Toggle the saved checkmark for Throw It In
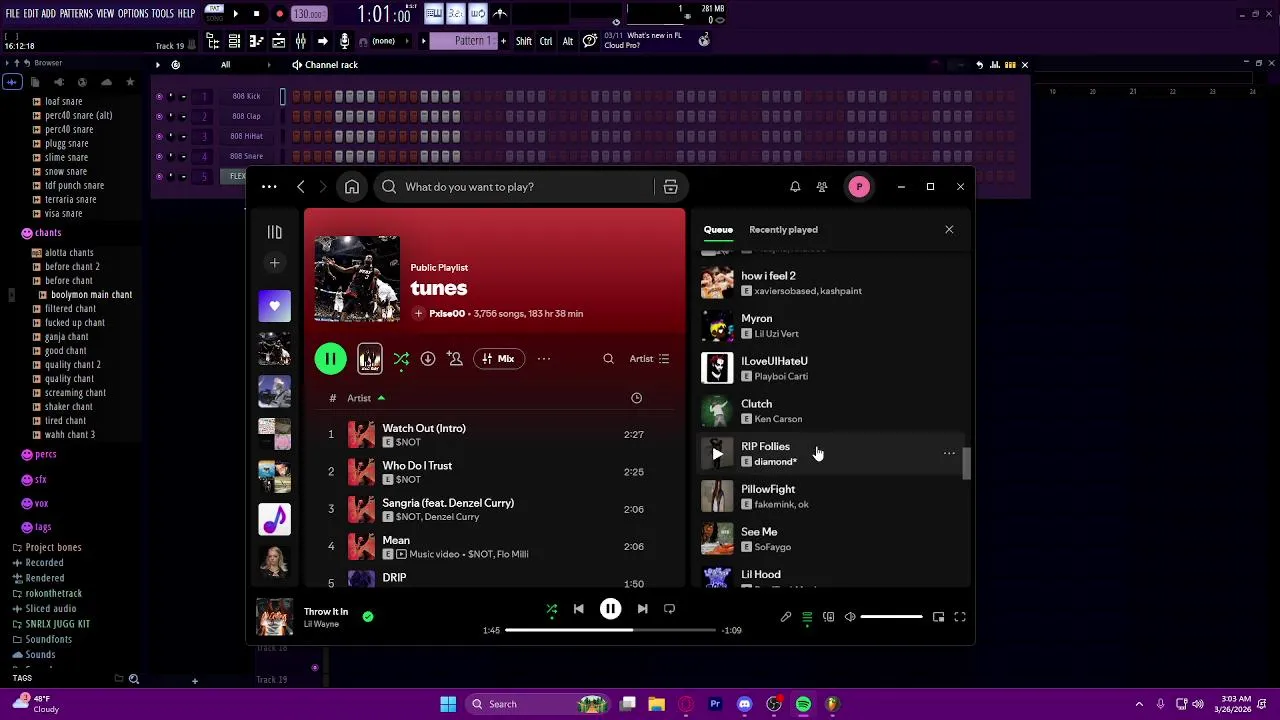The image size is (1280, 720). [368, 617]
